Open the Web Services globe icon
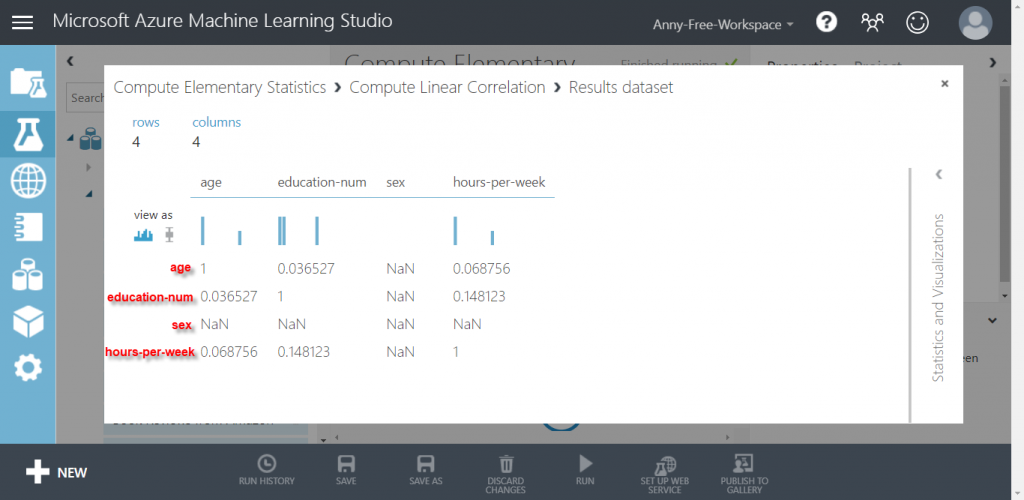The image size is (1024, 500). point(28,181)
